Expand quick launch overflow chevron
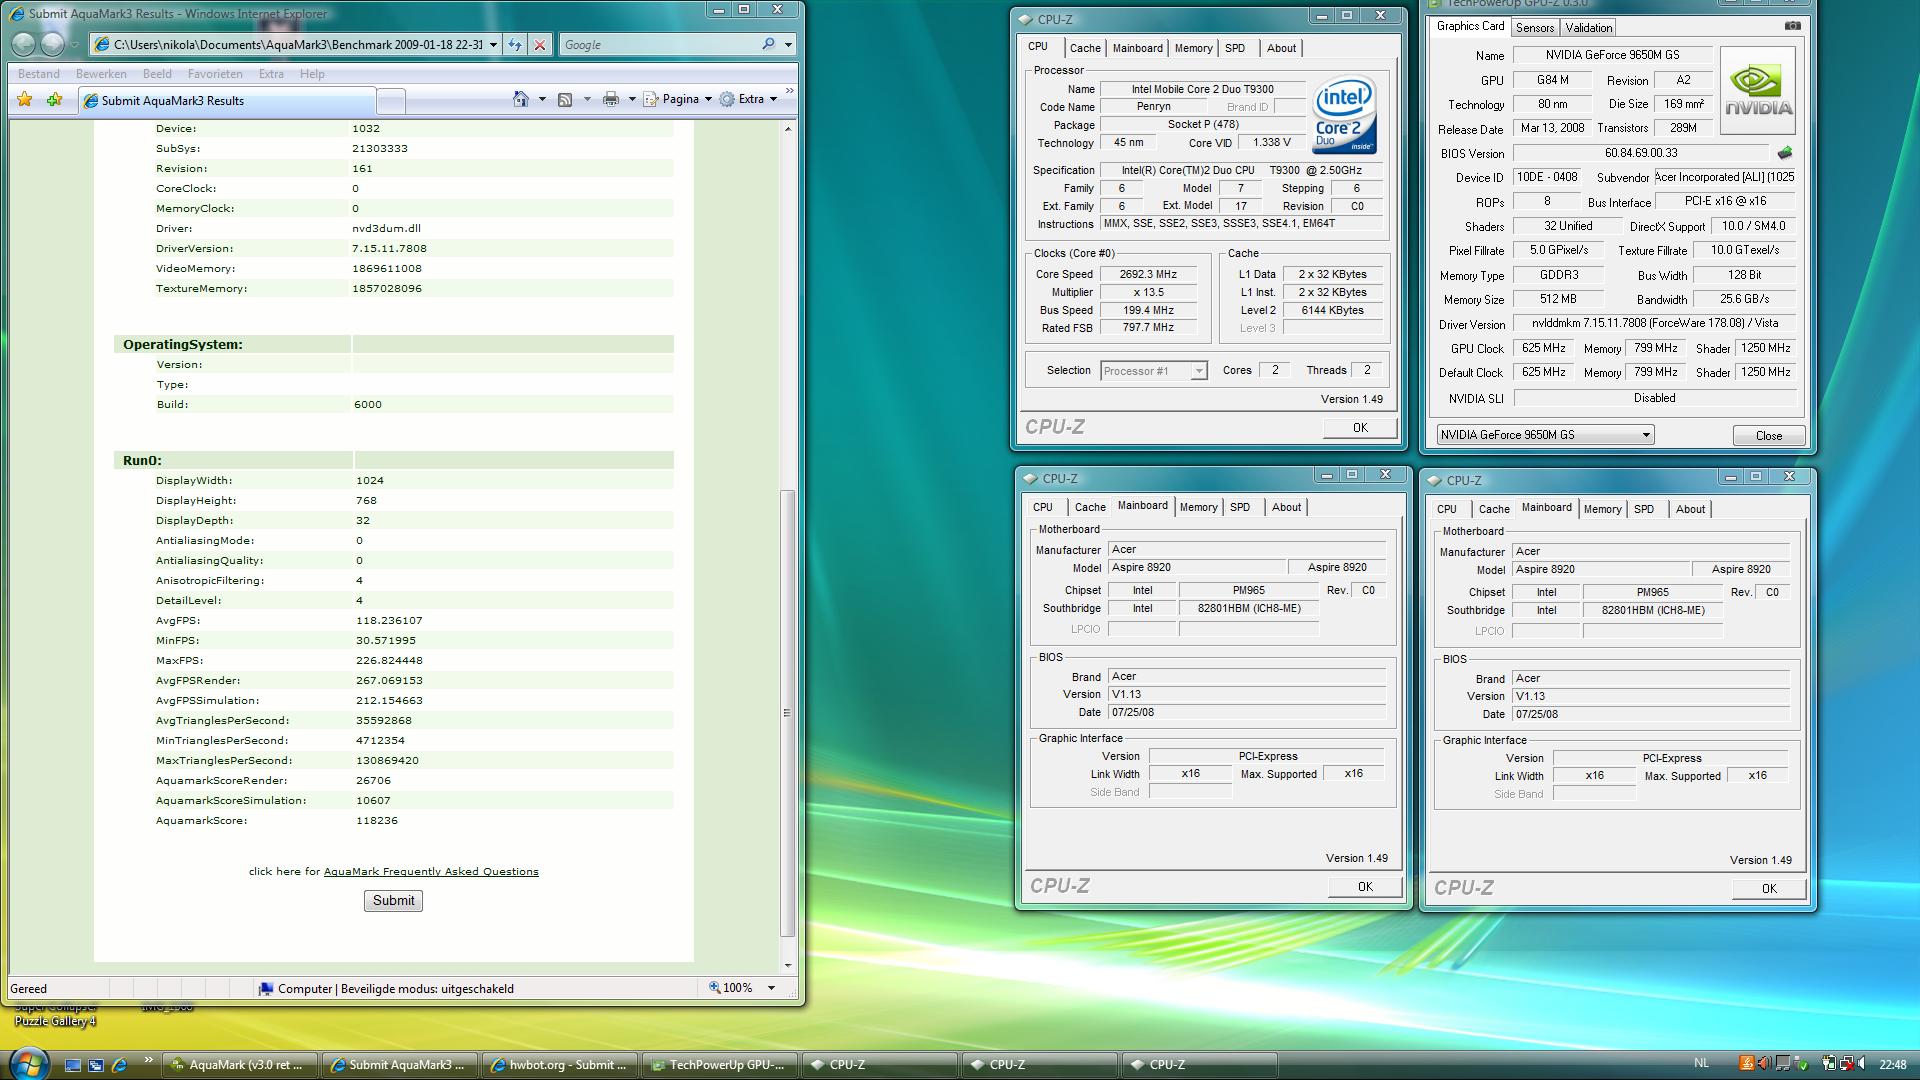Screen dimensions: 1920x1080 point(148,1061)
